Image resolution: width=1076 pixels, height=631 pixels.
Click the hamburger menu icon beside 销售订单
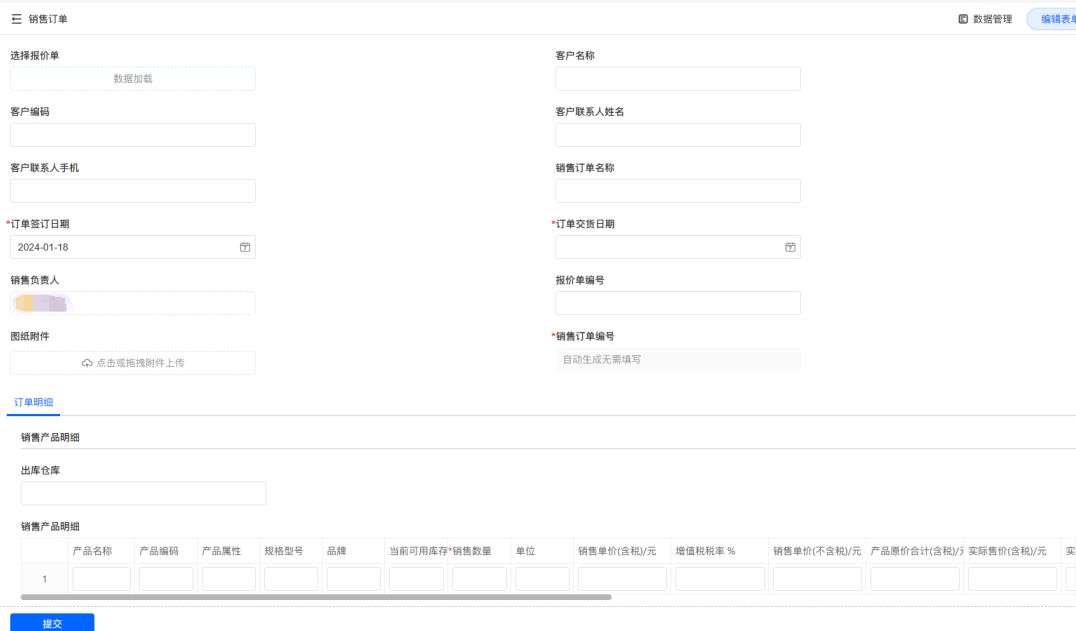tap(16, 19)
